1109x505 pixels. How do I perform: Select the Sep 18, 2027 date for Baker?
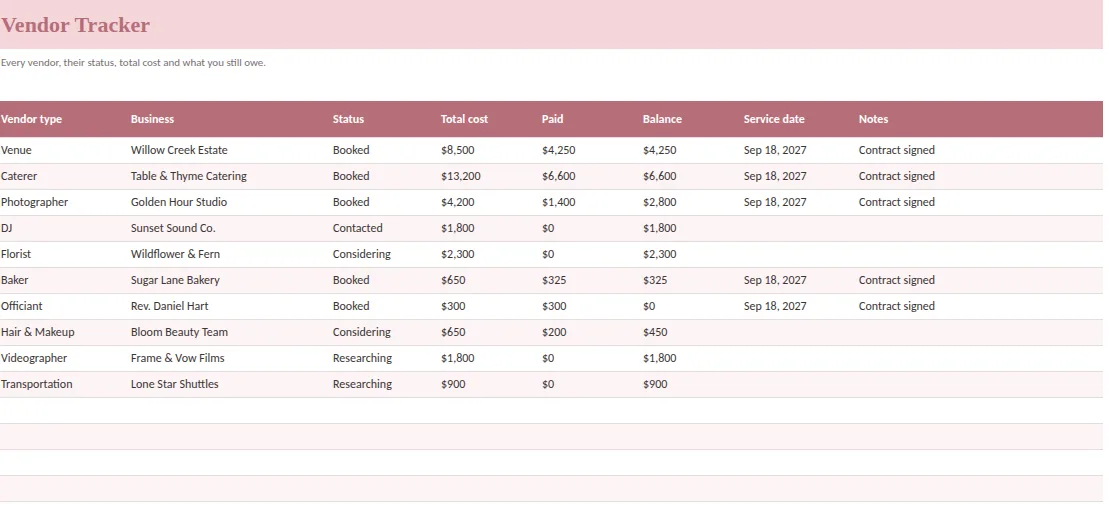[775, 280]
